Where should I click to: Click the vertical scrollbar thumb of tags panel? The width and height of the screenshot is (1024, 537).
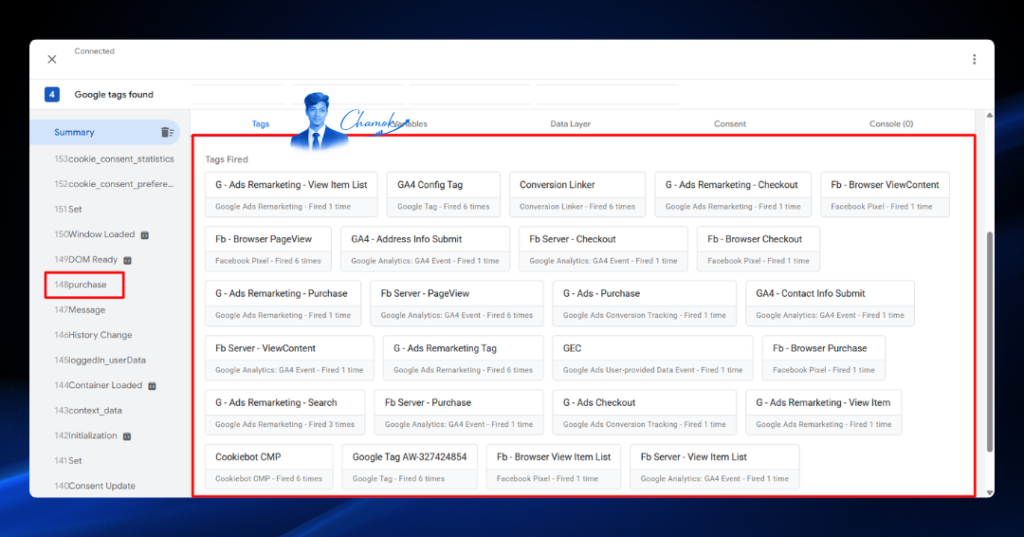click(989, 341)
